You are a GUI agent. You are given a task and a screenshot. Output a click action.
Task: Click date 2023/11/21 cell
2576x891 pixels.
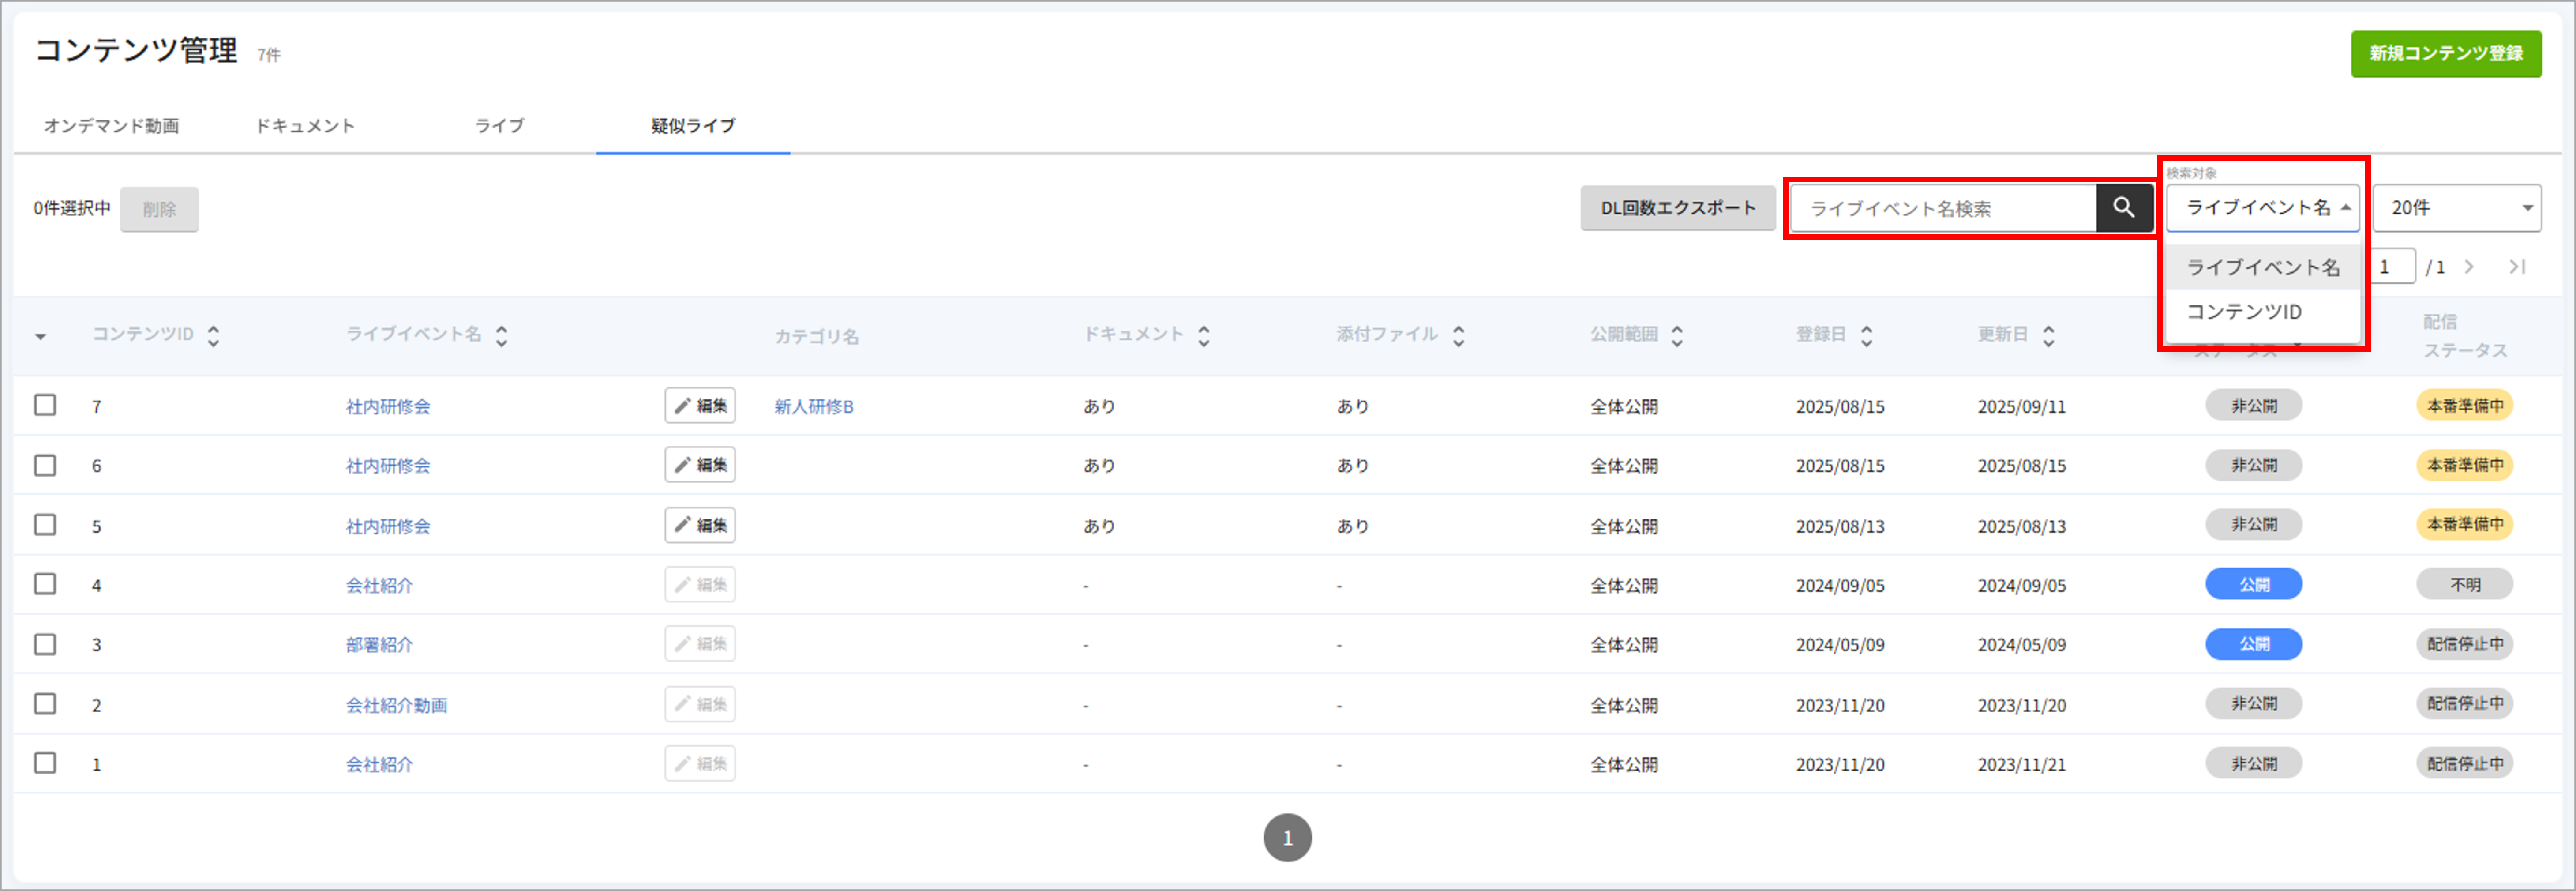(2022, 765)
